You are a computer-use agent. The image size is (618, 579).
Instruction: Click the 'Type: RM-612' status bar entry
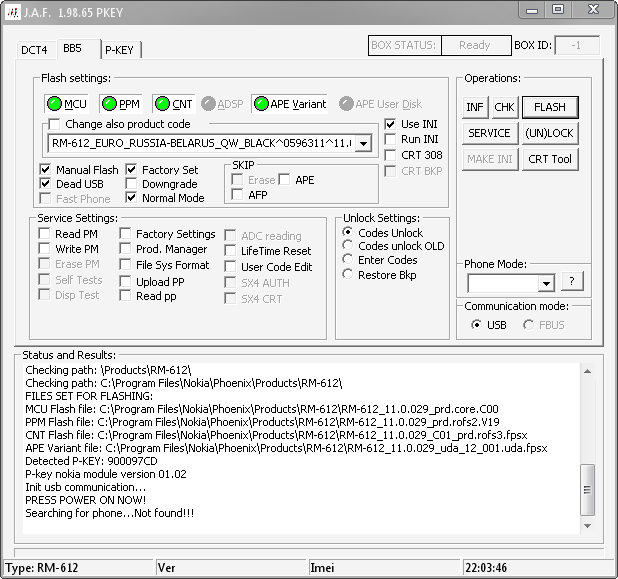(x=41, y=568)
